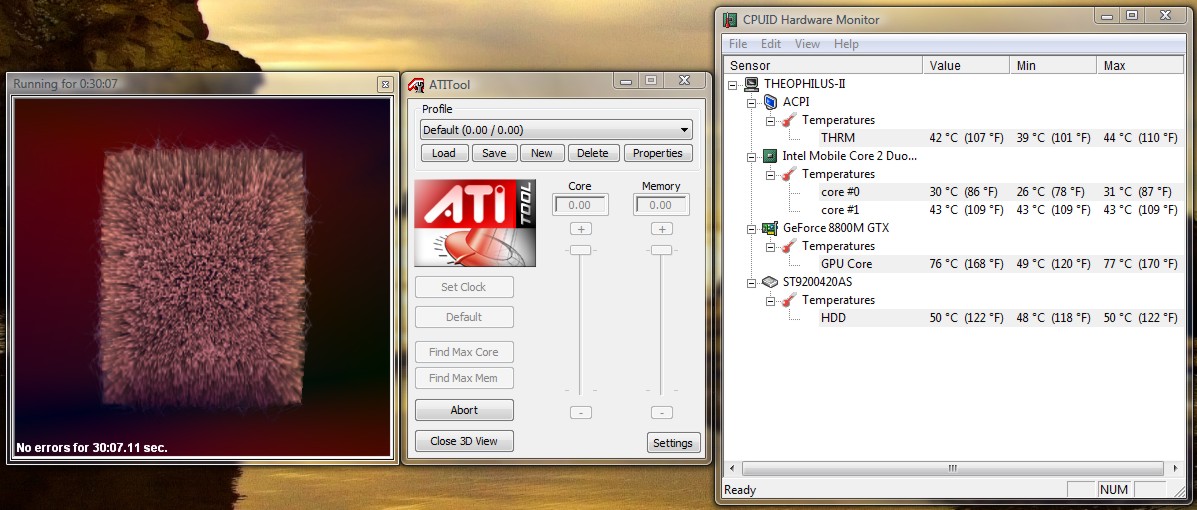Close the 3D view window with its X
1197x510 pixels.
385,84
